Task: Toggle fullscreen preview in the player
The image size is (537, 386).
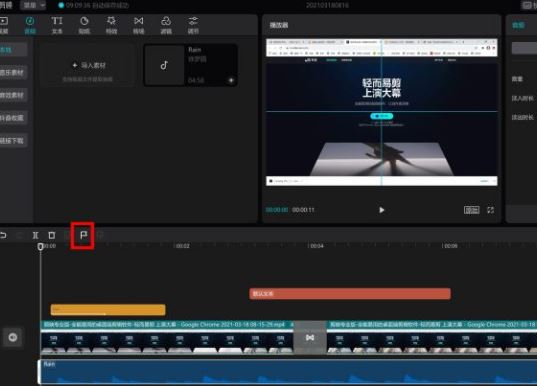Action: pyautogui.click(x=490, y=210)
